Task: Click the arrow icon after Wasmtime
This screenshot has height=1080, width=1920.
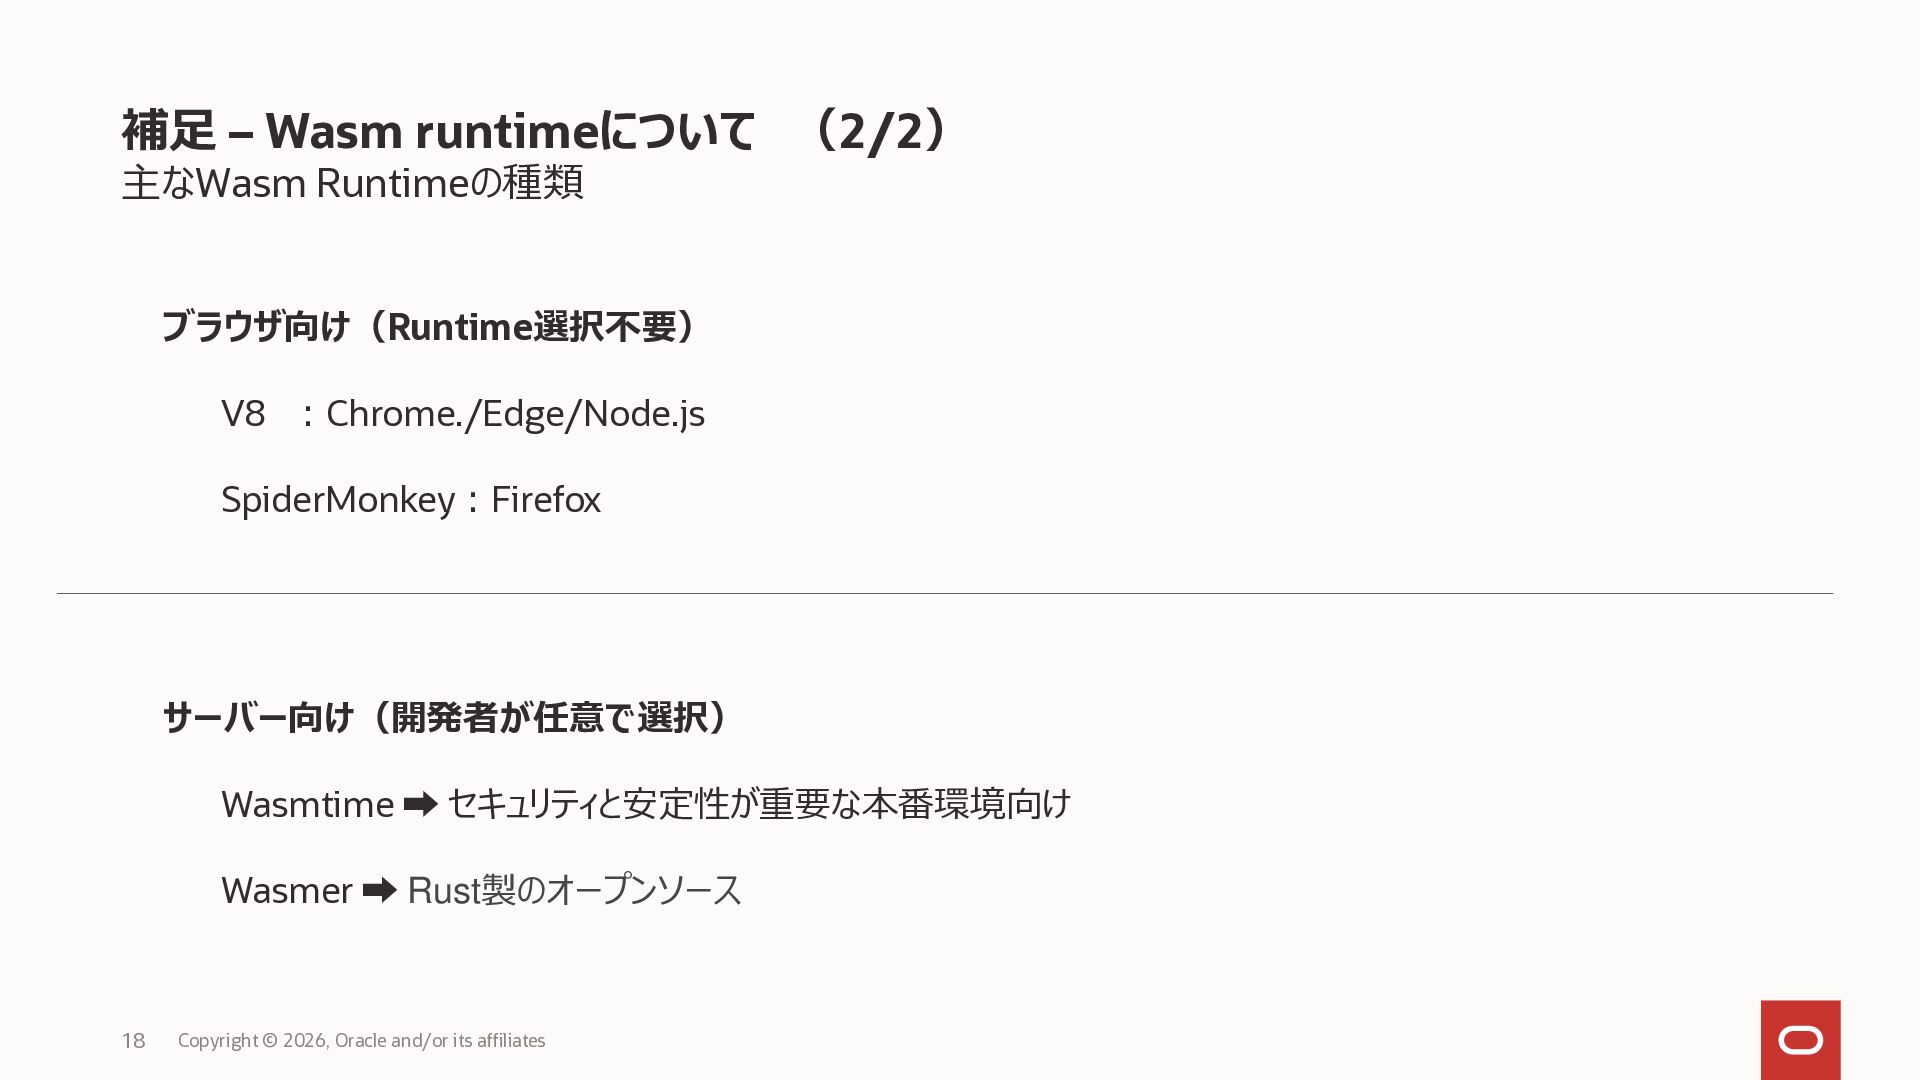Action: (x=420, y=804)
